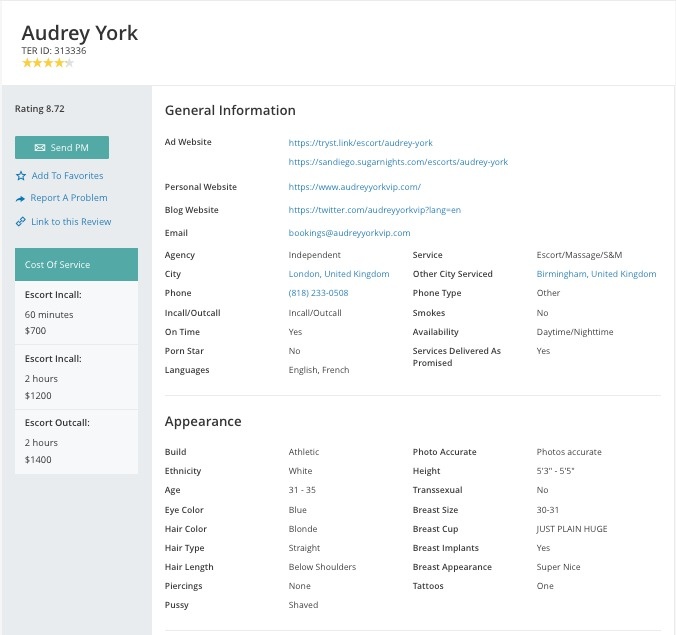Open the sandiego.sugarnights.com ad URL
Image resolution: width=676 pixels, height=635 pixels.
[x=398, y=162]
